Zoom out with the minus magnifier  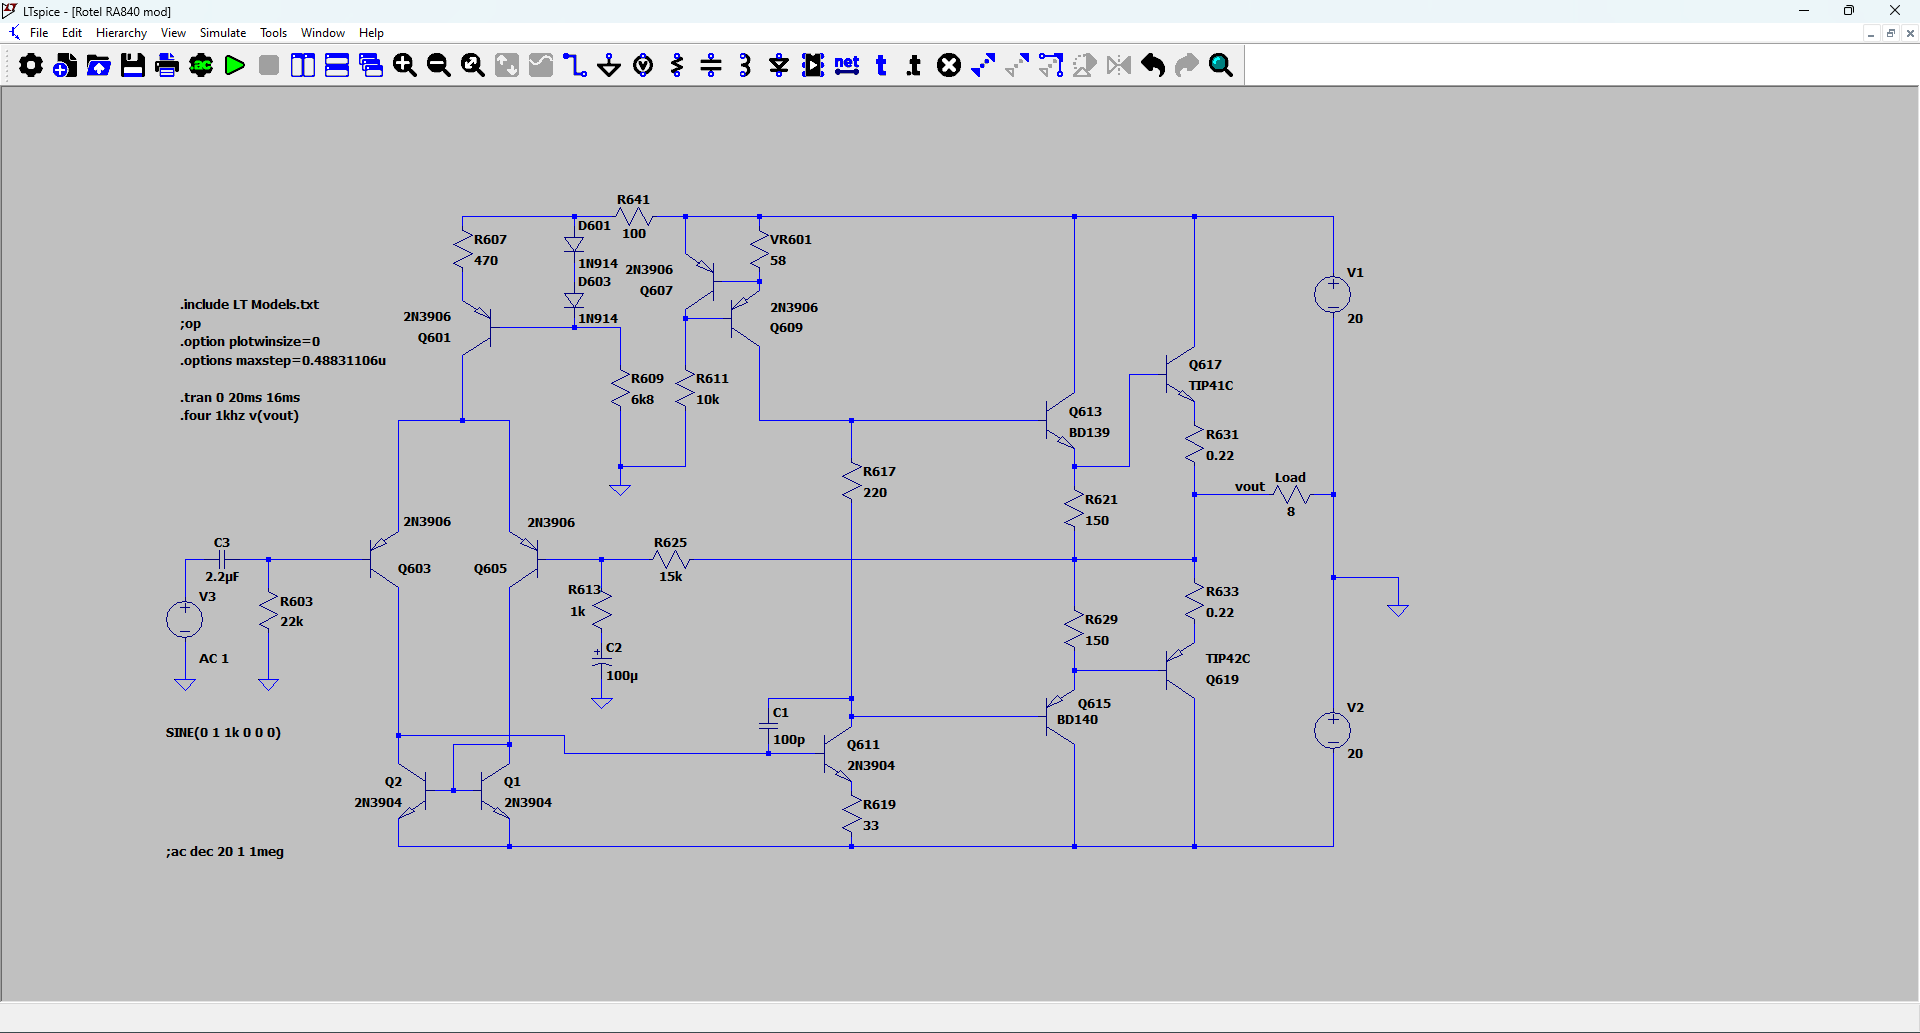(x=439, y=66)
